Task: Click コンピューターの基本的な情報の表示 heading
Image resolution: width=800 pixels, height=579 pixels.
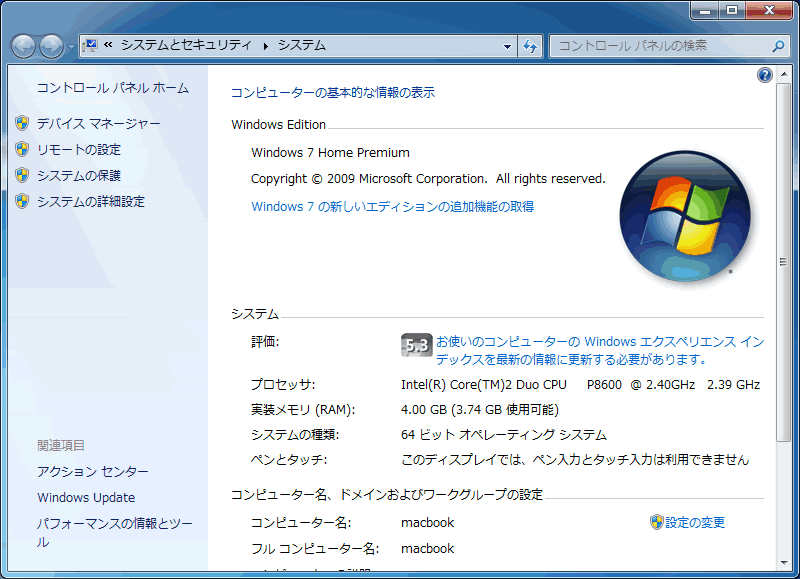Action: click(333, 92)
